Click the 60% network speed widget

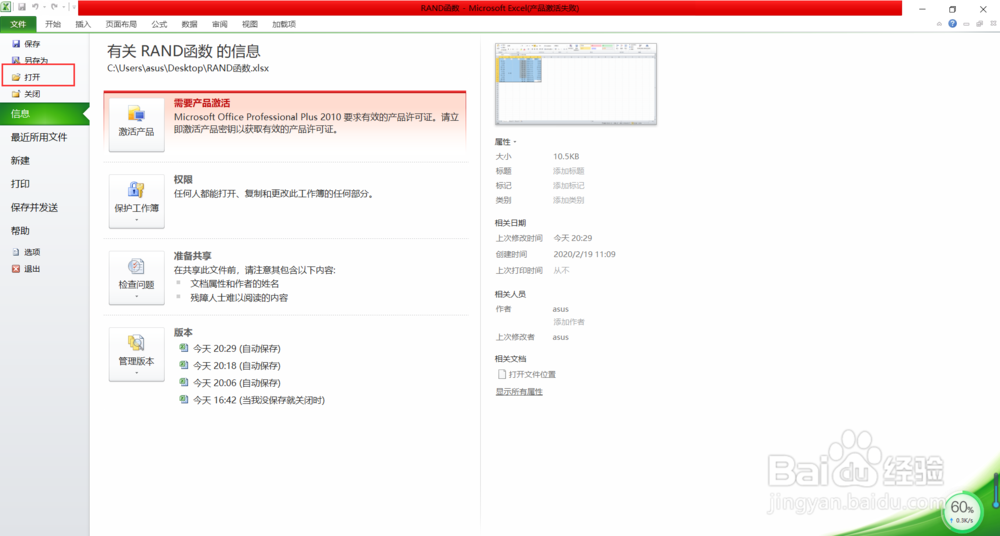(x=962, y=512)
